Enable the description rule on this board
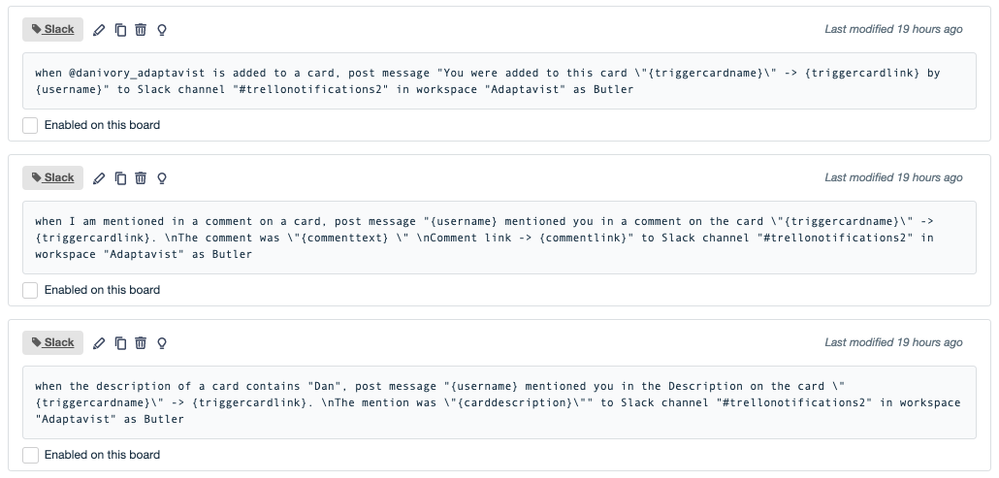 pyautogui.click(x=30, y=455)
